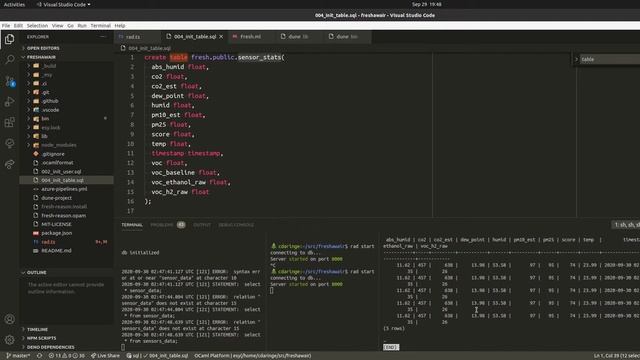Open the View menu

tap(58, 25)
